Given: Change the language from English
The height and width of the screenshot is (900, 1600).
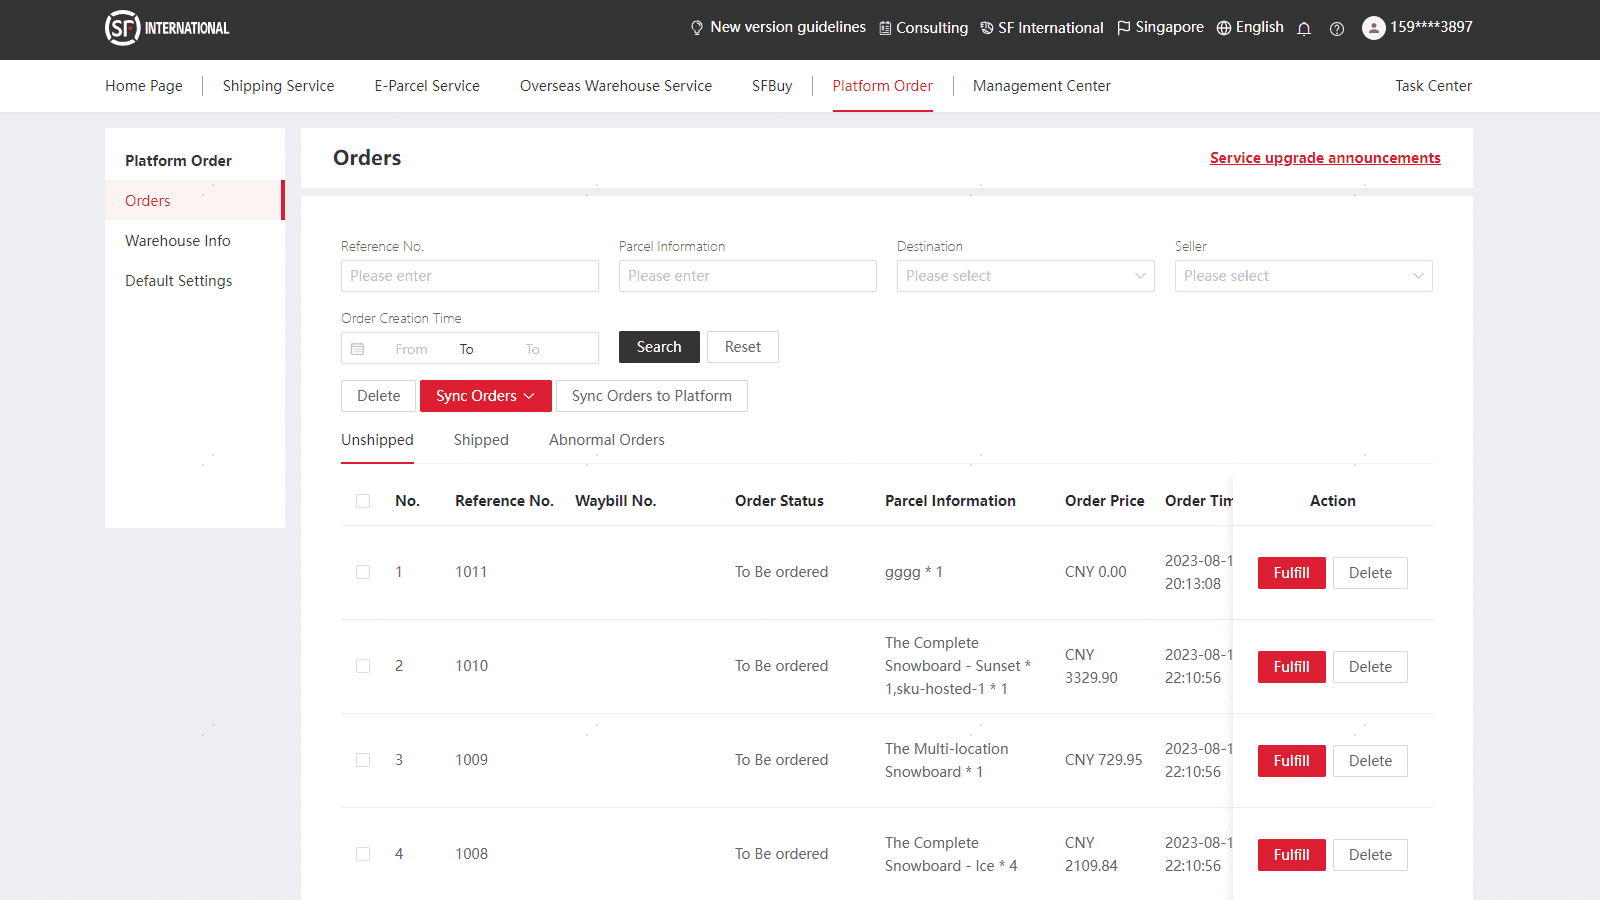Looking at the screenshot, I should [1249, 27].
